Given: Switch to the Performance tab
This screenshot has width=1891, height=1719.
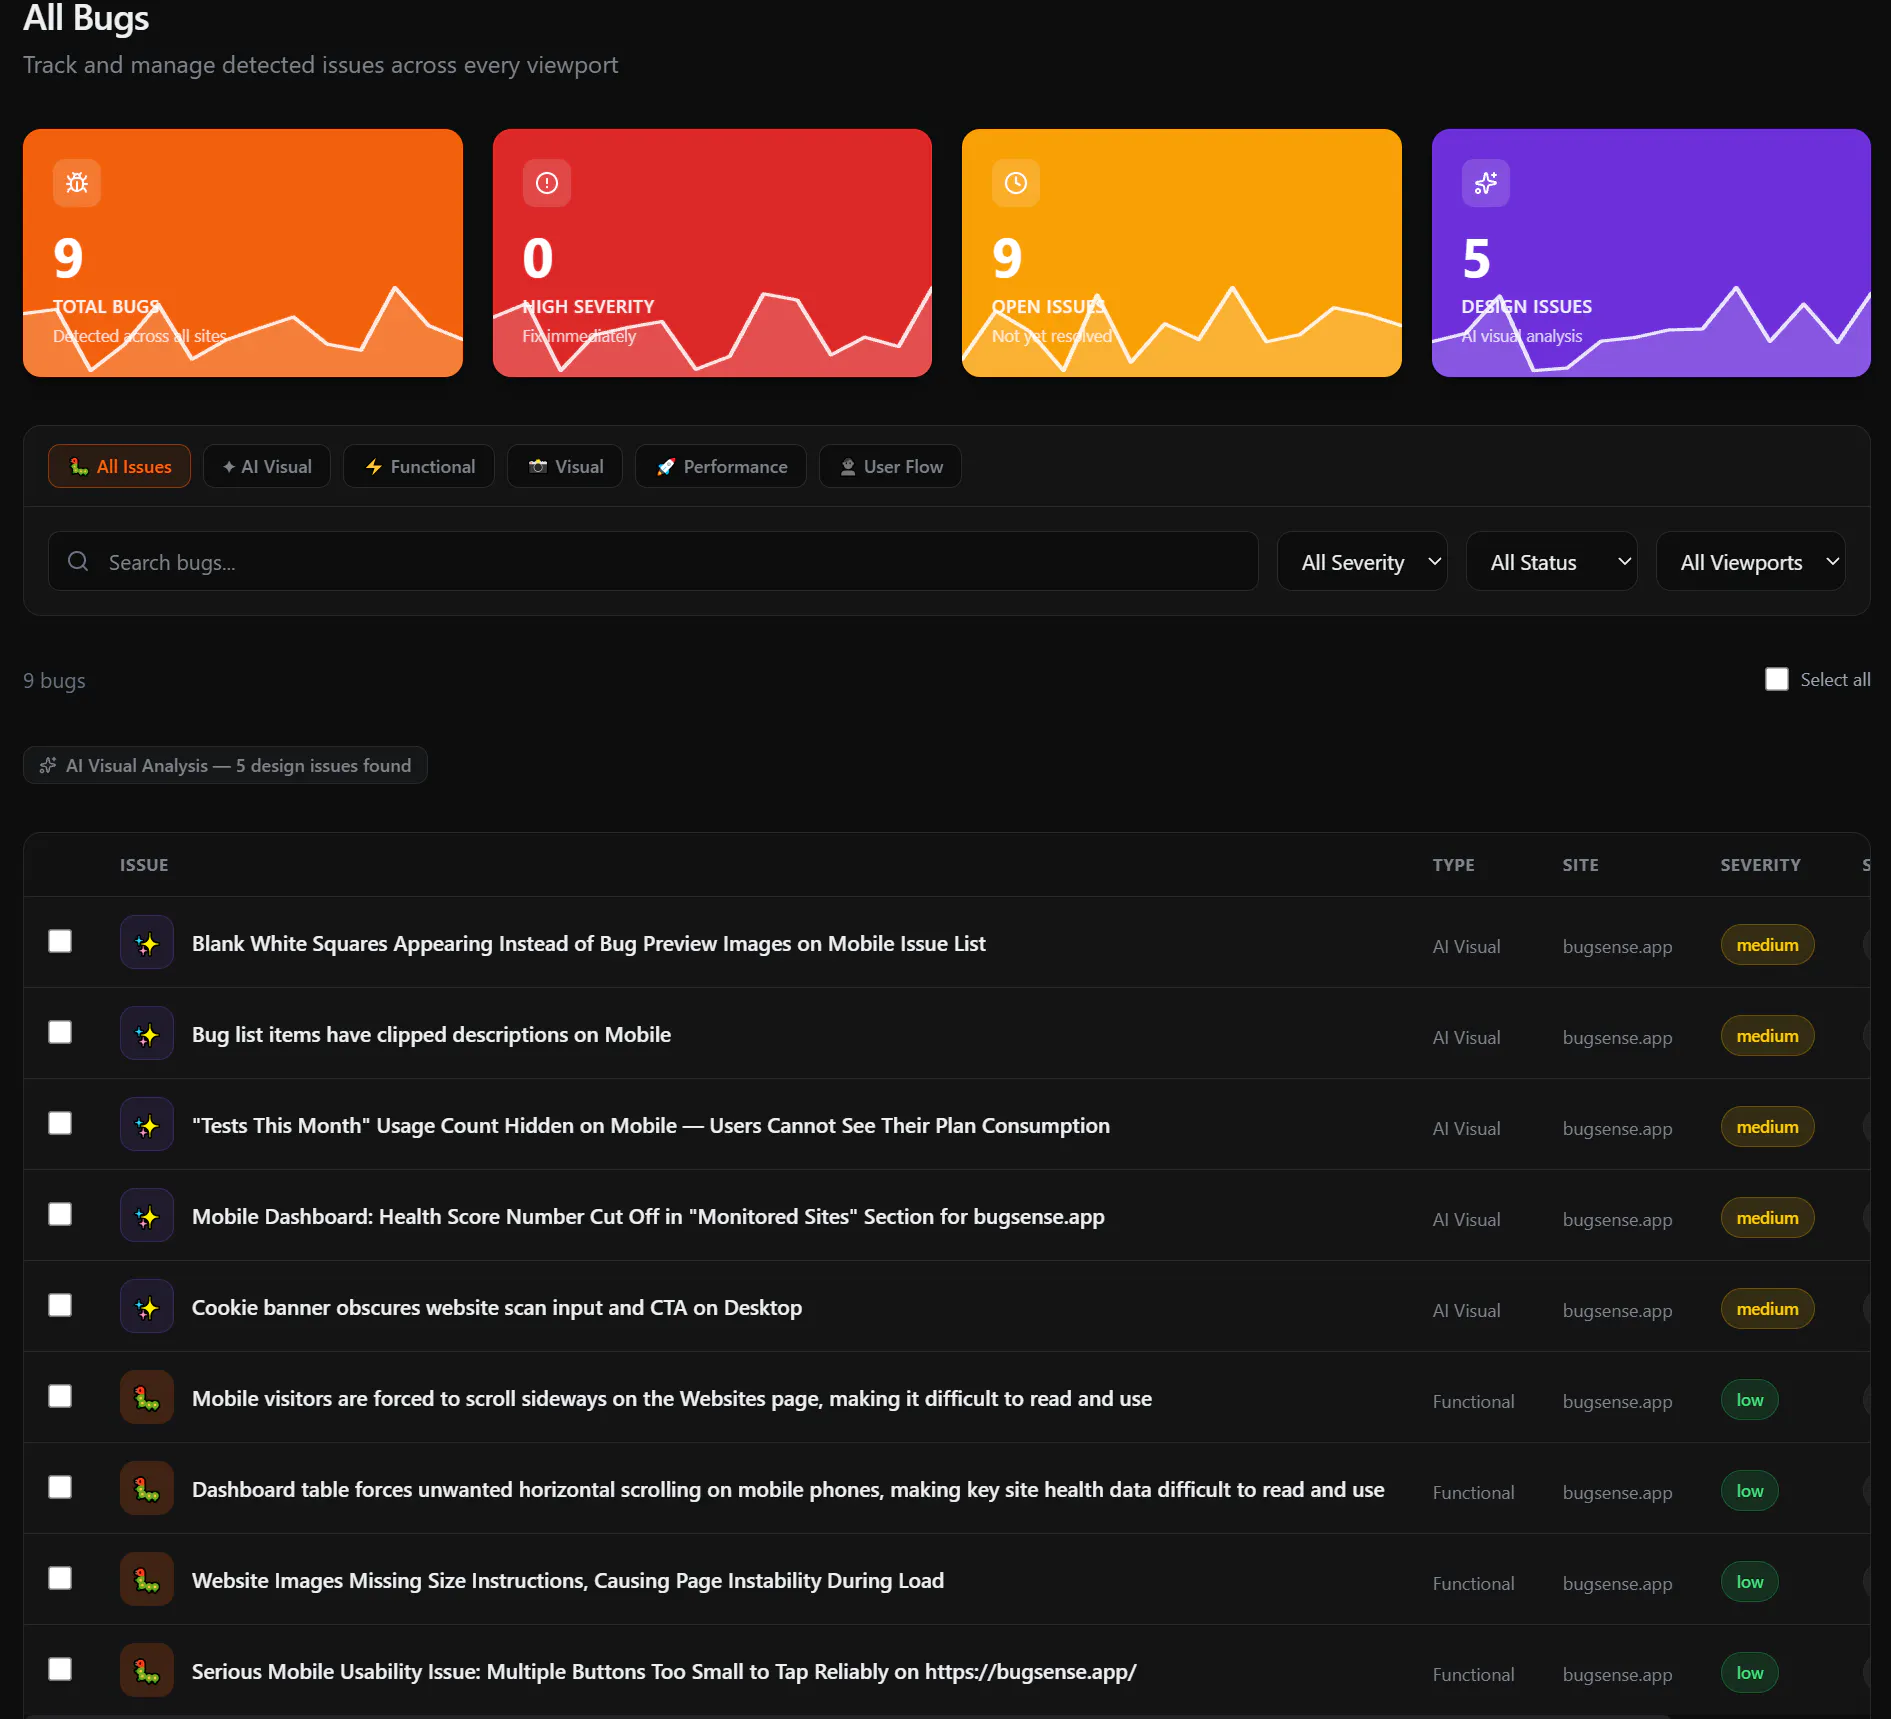Looking at the screenshot, I should (721, 466).
